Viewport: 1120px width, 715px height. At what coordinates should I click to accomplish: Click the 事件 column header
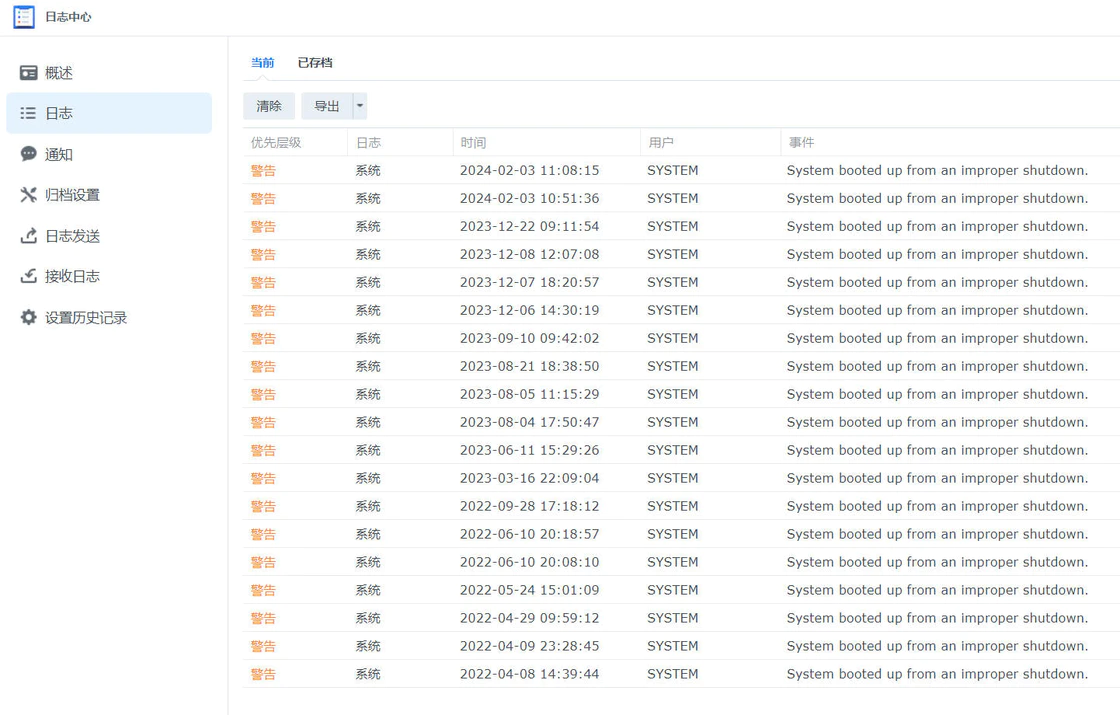coord(801,143)
